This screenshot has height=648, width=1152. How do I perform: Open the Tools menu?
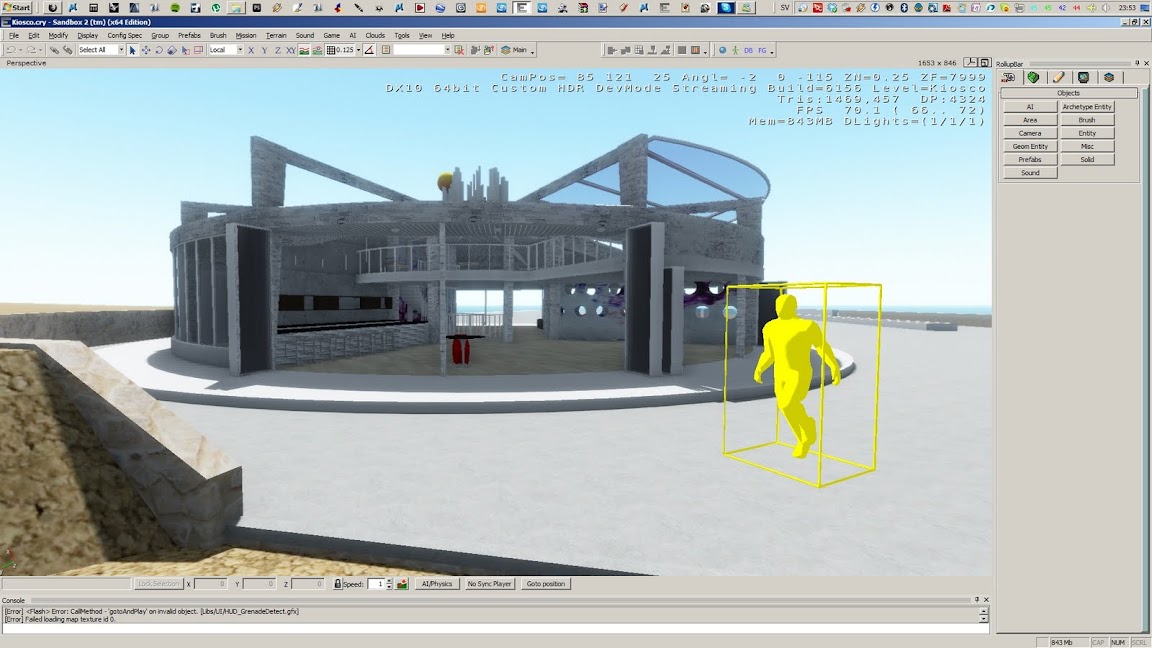pyautogui.click(x=401, y=35)
